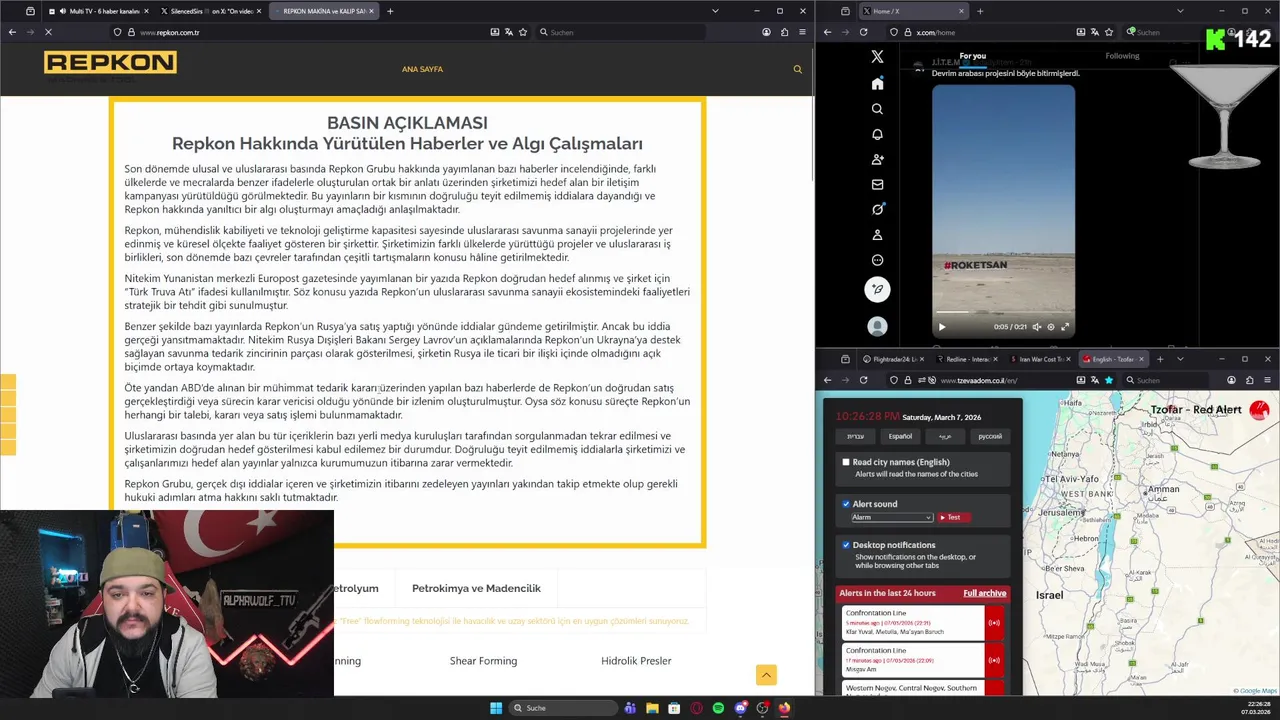Click translate icon in Repkon address bar

(x=509, y=32)
